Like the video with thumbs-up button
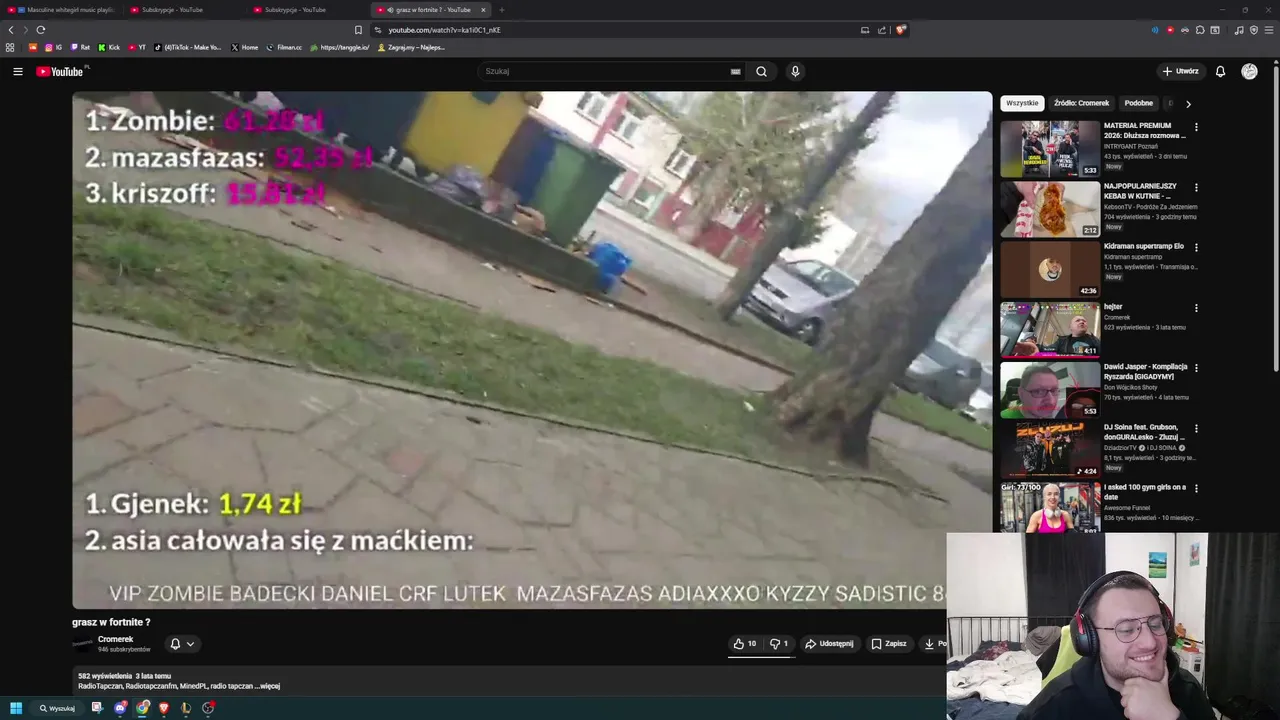Screen dimensions: 1280x720 click(744, 644)
